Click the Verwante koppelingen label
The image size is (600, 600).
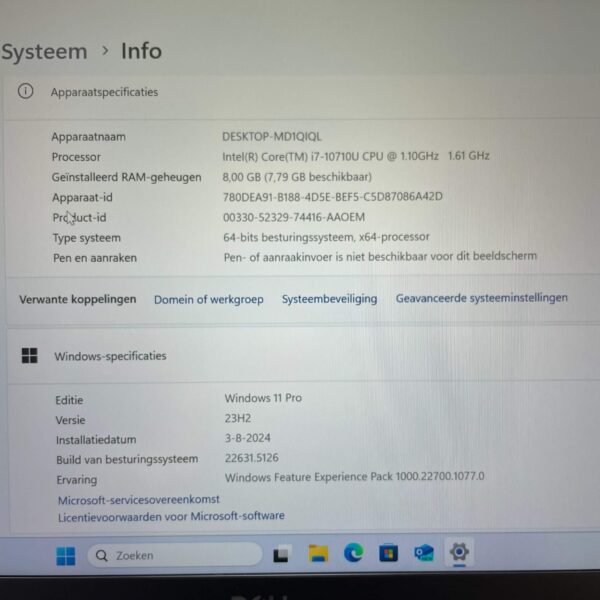coord(78,299)
